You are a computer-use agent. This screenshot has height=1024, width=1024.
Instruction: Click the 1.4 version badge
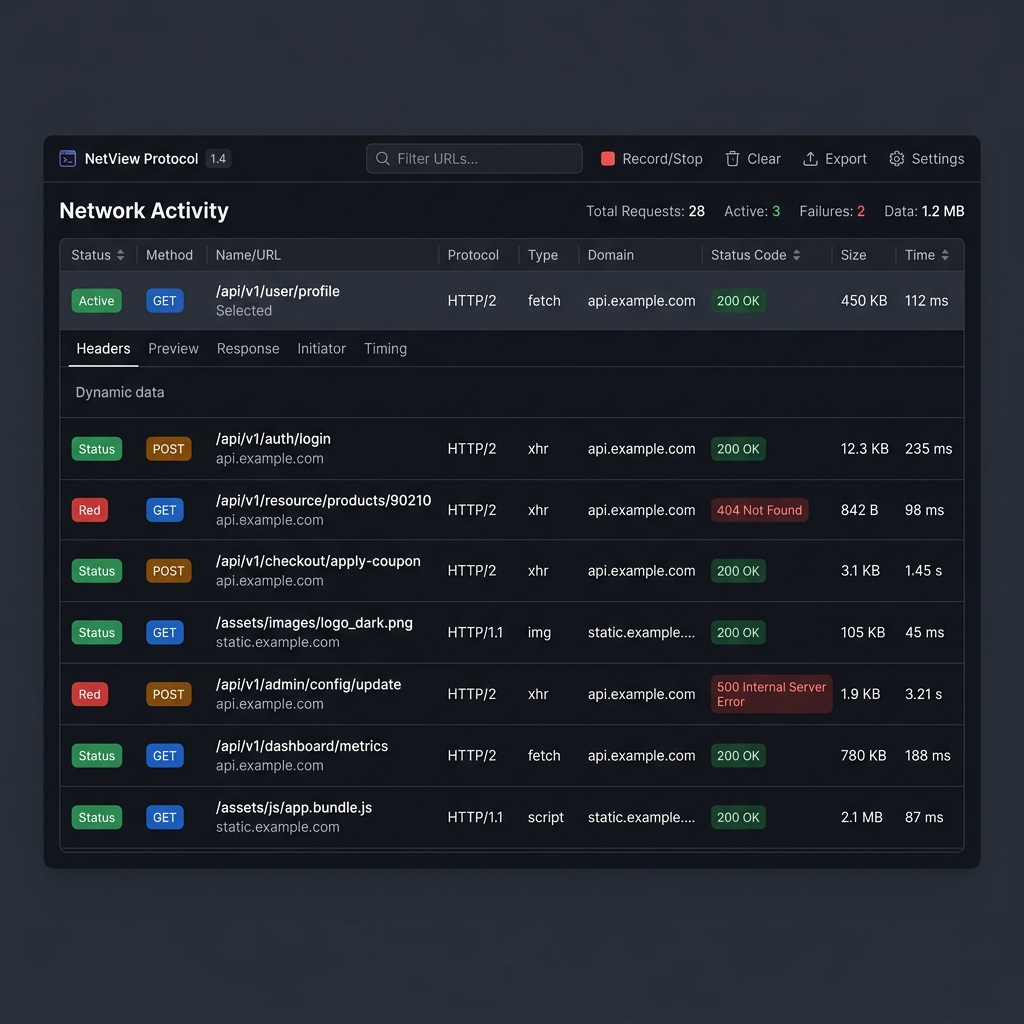(218, 159)
